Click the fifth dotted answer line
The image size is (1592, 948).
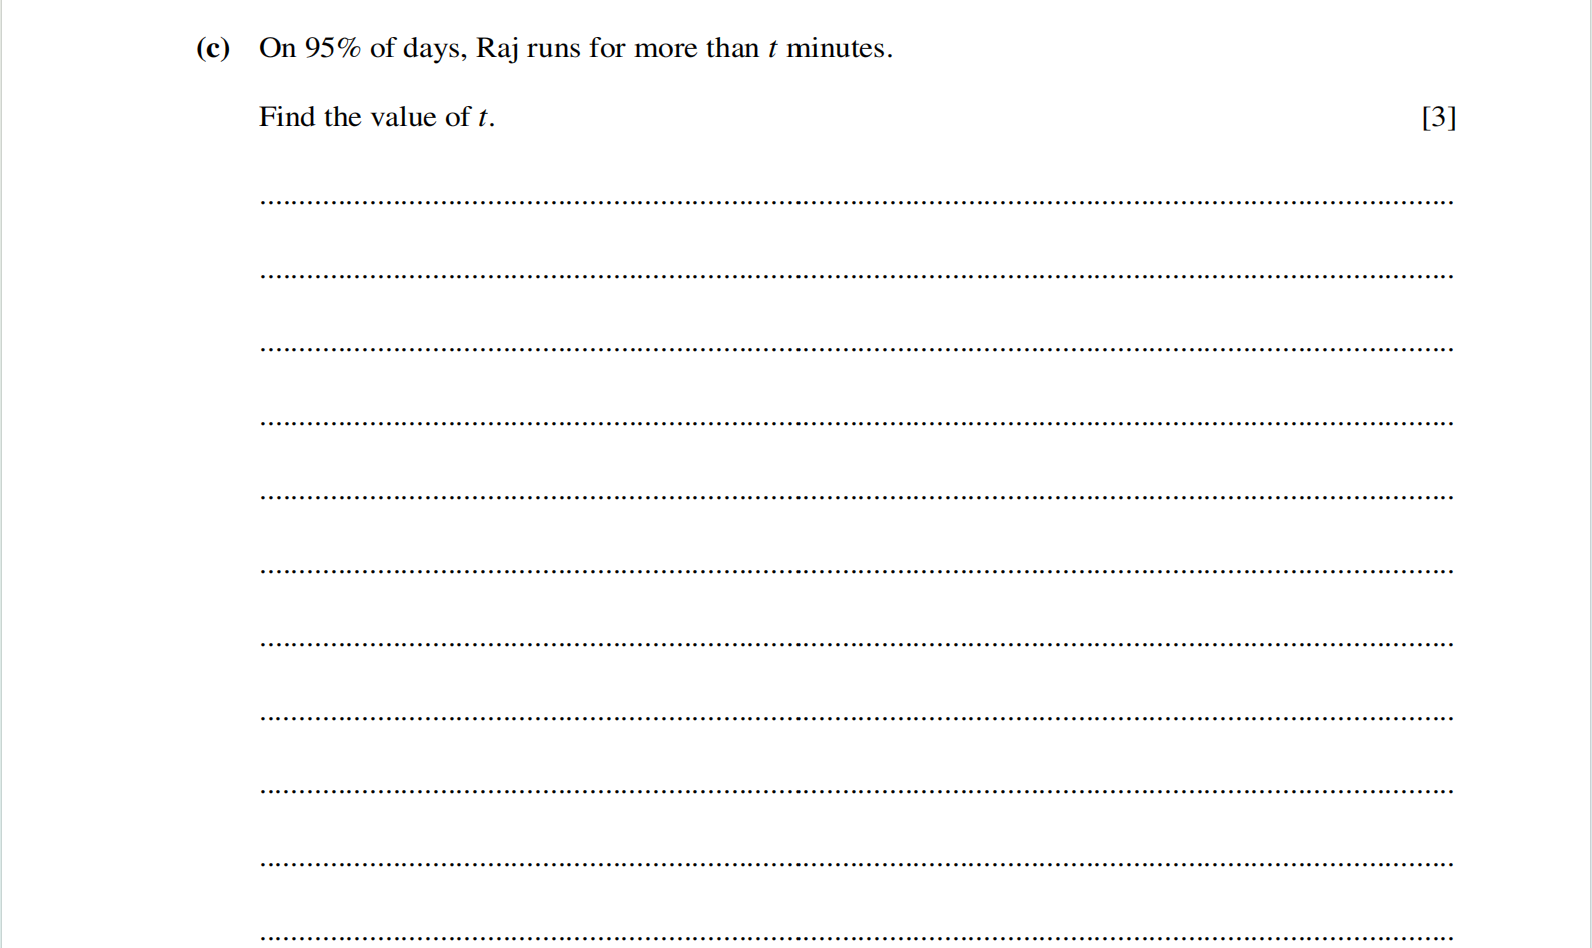(x=856, y=497)
